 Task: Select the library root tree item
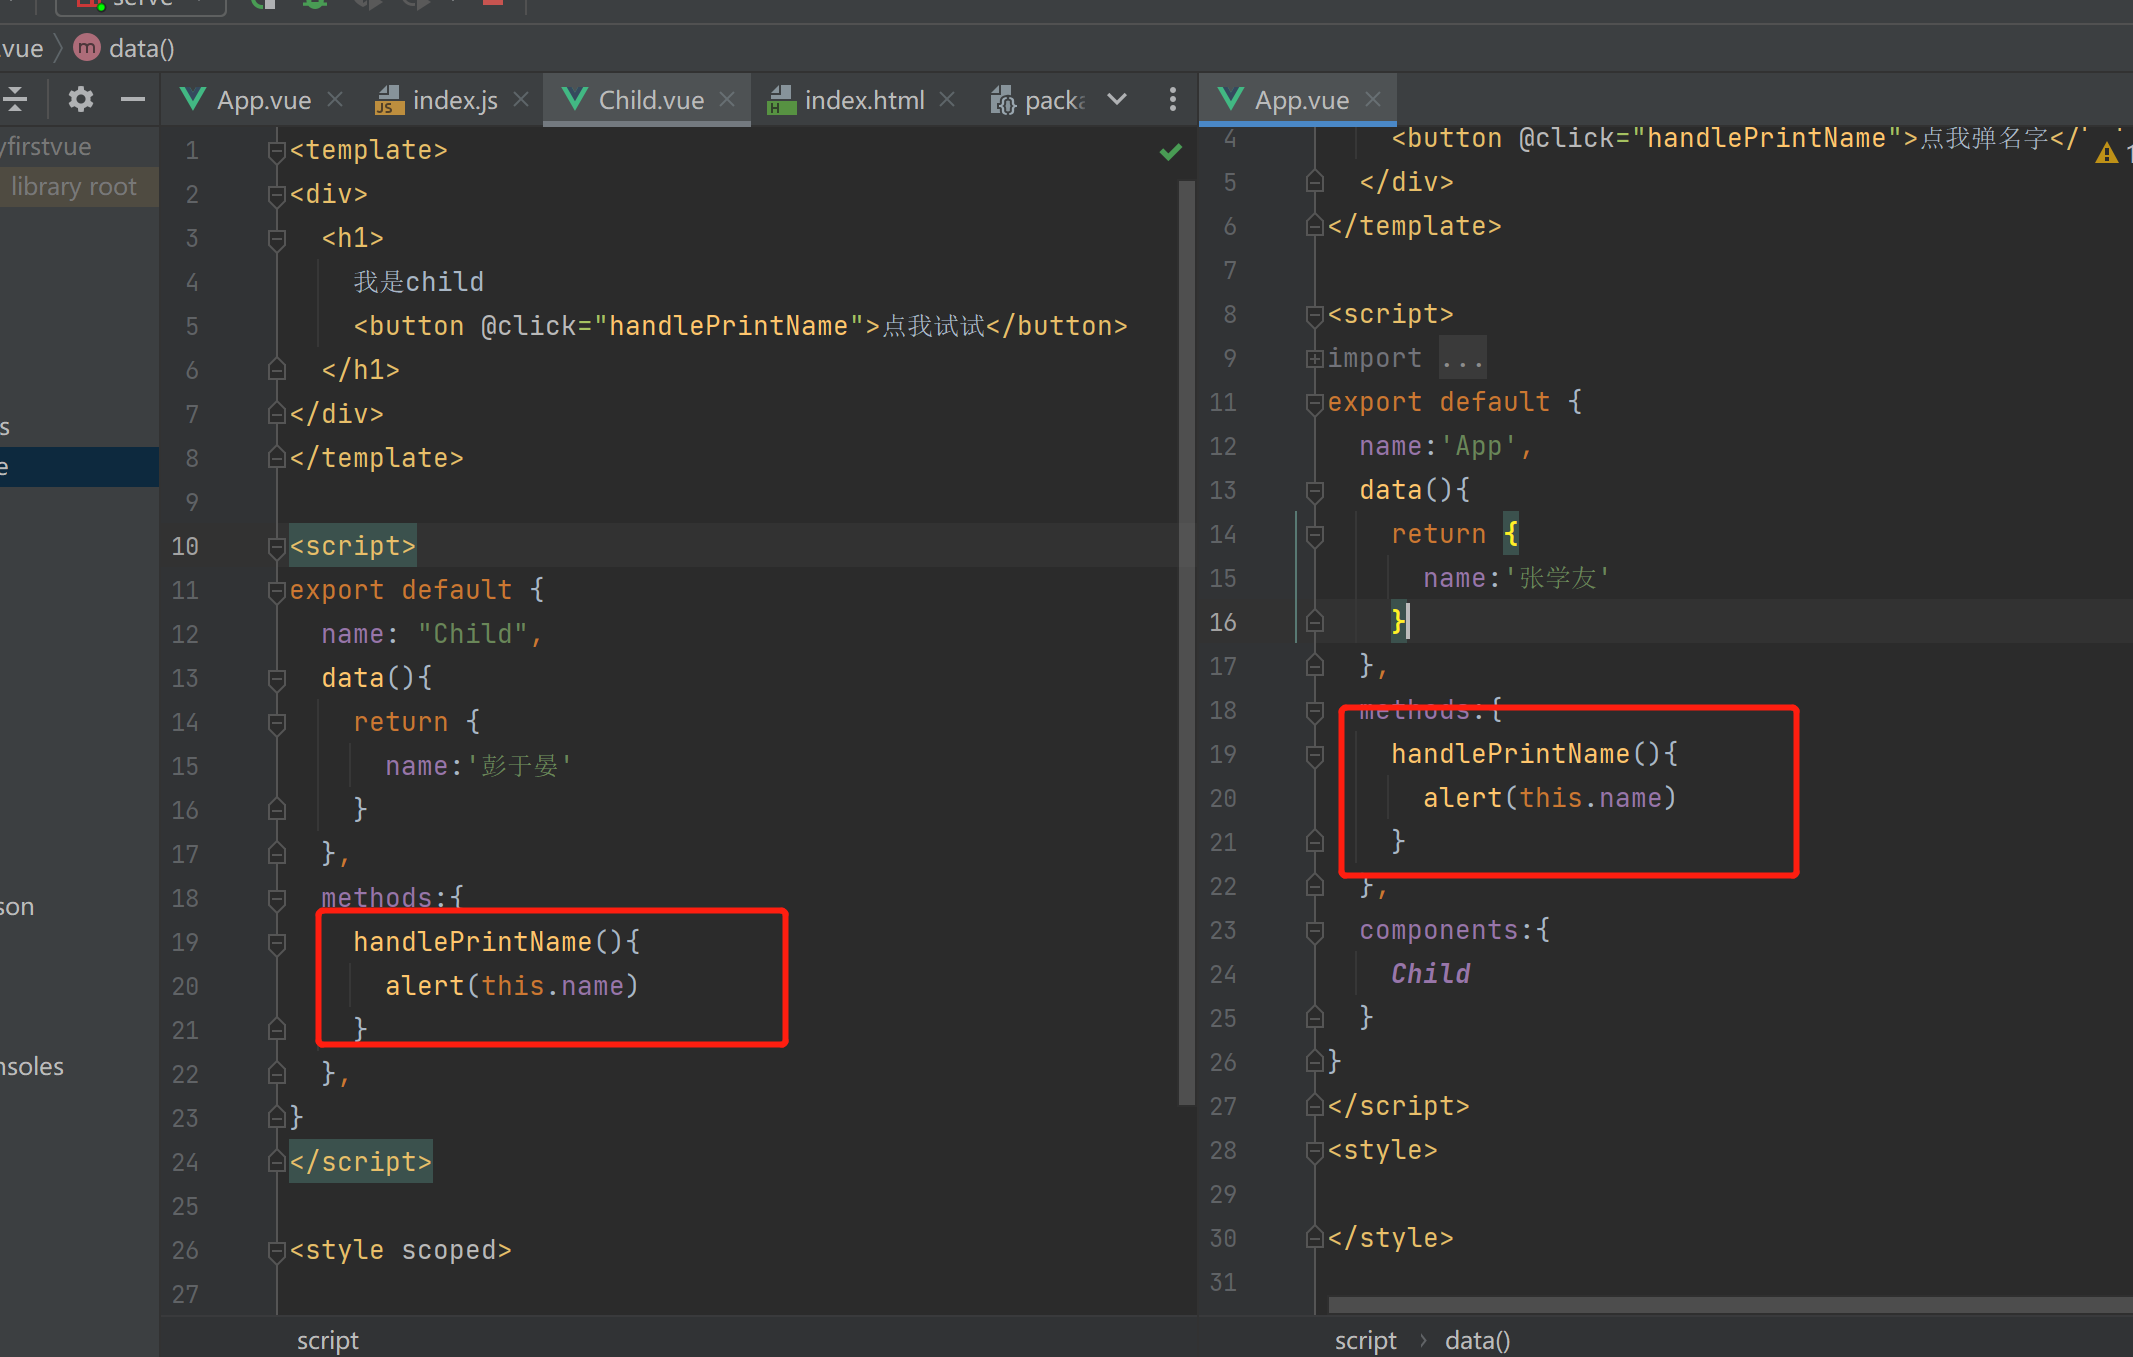click(74, 187)
